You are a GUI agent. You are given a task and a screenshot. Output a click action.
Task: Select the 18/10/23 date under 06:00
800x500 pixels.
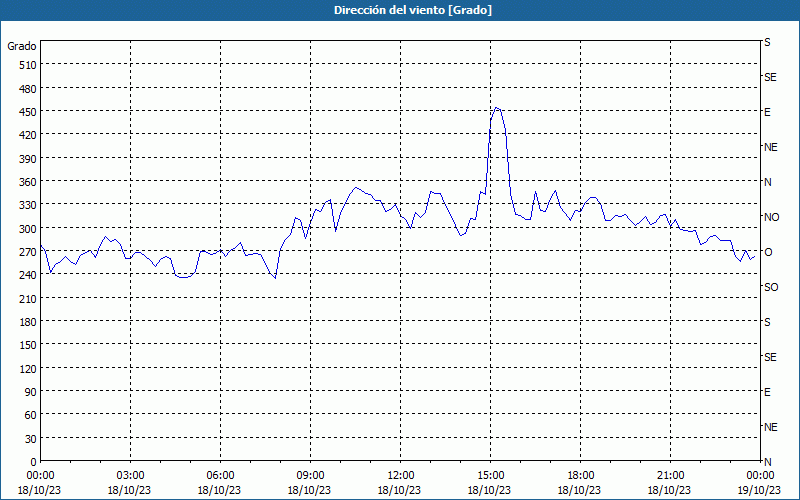219,490
